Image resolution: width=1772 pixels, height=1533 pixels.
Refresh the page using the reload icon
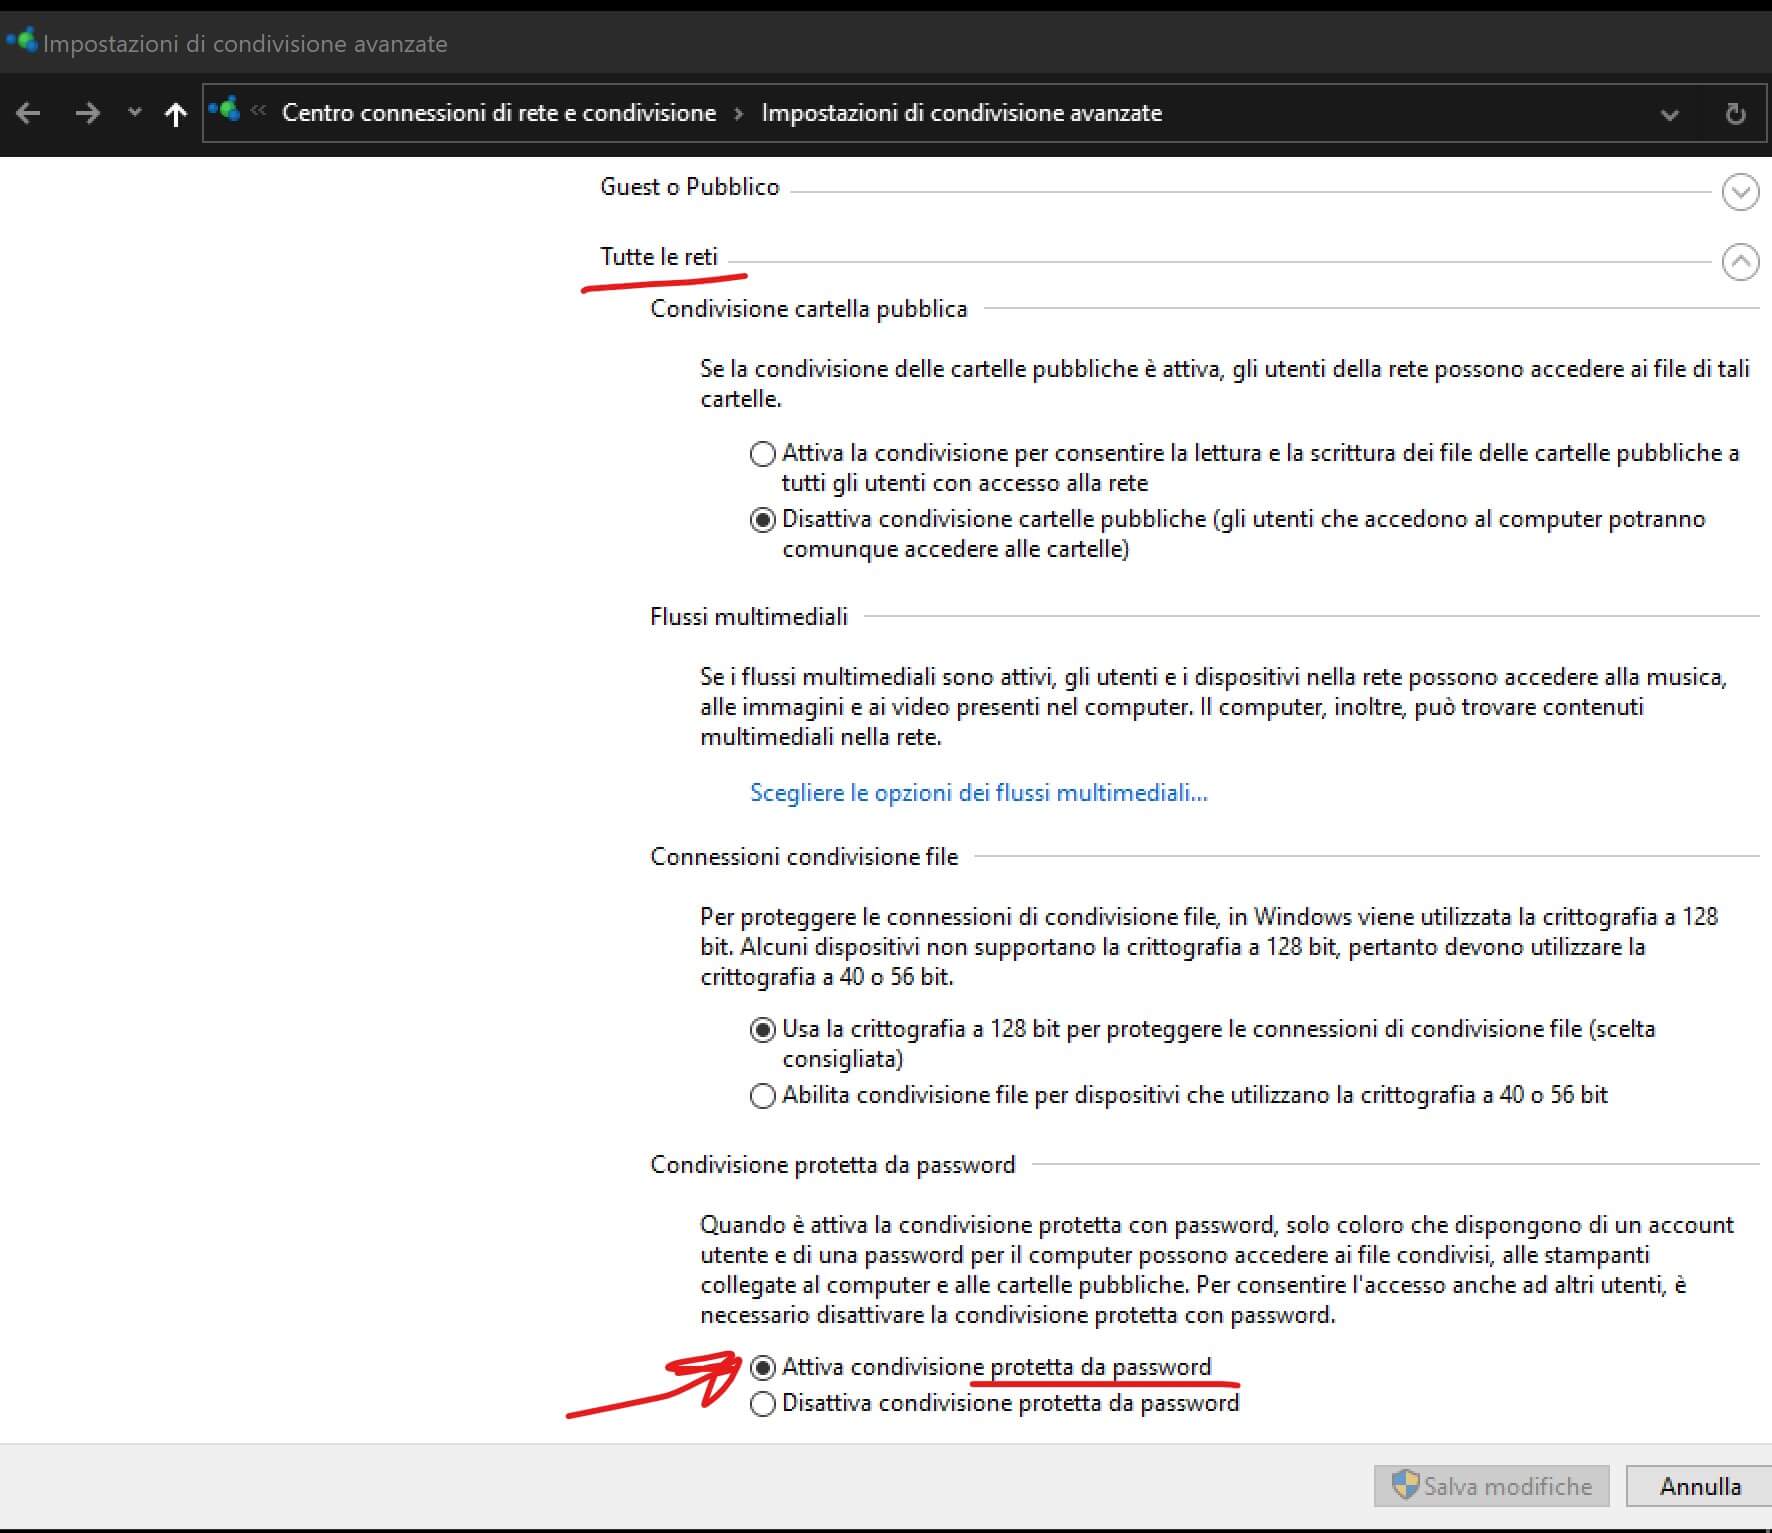(x=1735, y=114)
